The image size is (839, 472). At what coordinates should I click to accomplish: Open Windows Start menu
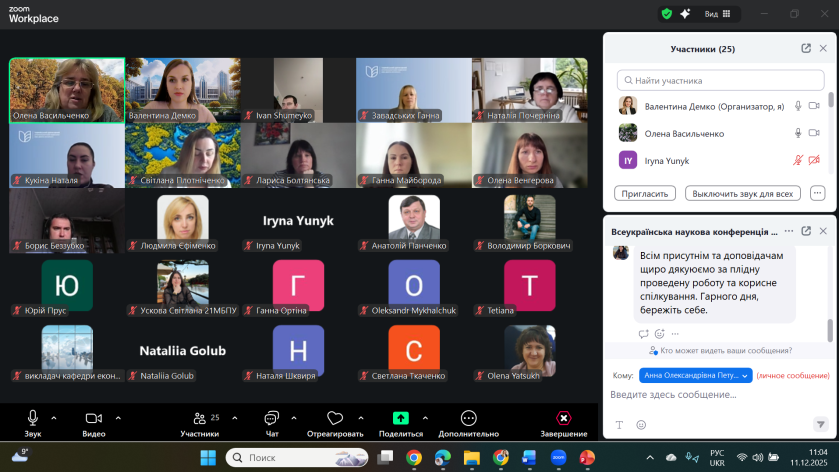tap(208, 458)
